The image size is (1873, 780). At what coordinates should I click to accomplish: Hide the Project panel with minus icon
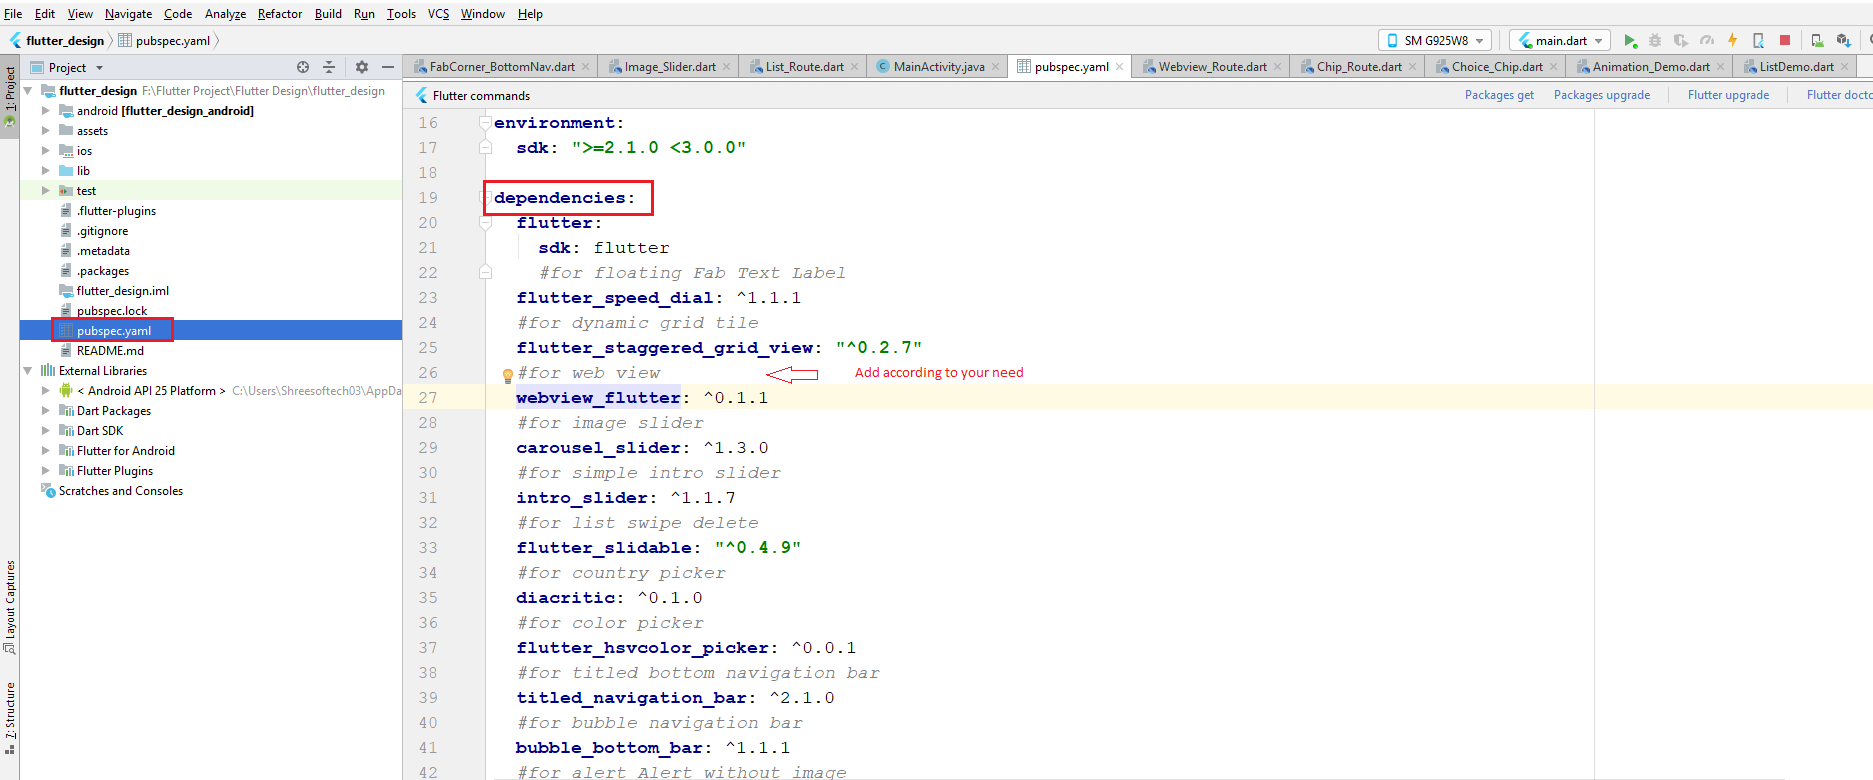[388, 67]
